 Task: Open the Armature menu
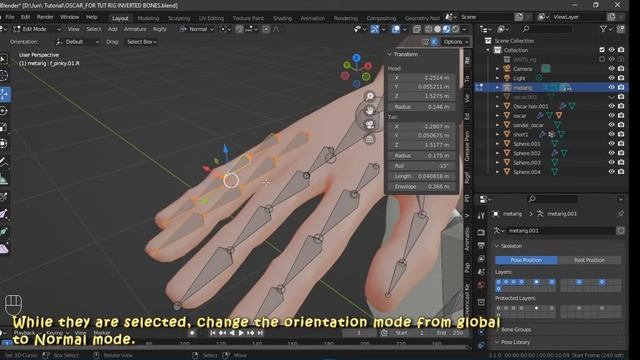pyautogui.click(x=135, y=29)
